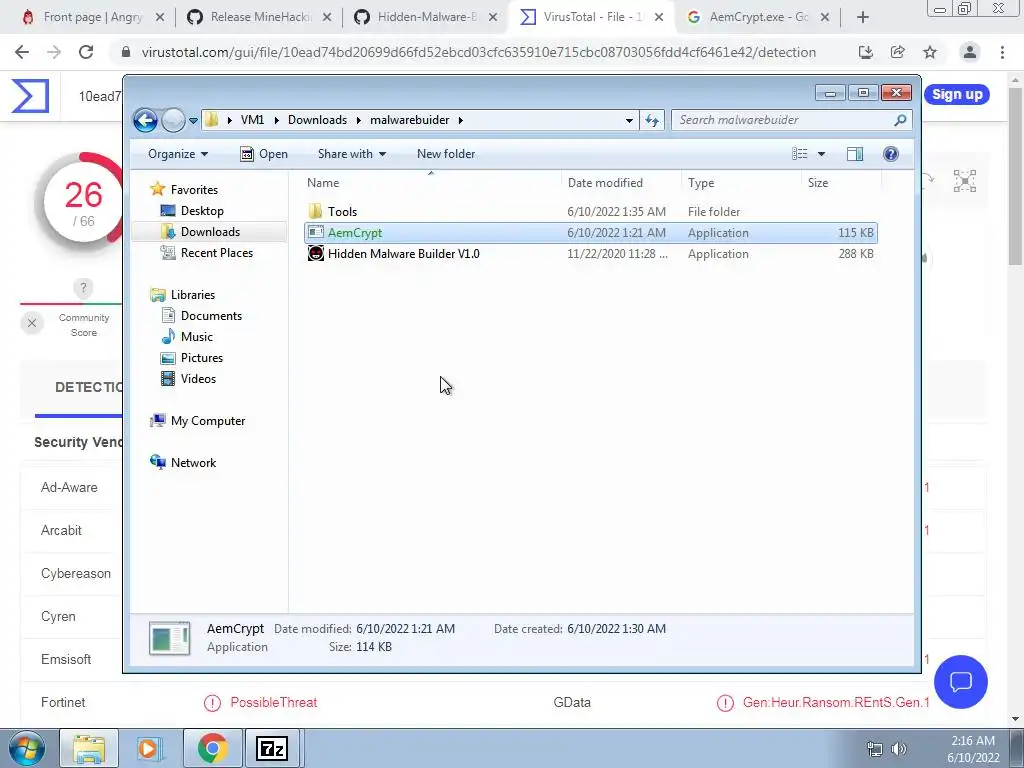Image resolution: width=1024 pixels, height=768 pixels.
Task: Click VM1 in the address breadcrumb
Action: 252,120
